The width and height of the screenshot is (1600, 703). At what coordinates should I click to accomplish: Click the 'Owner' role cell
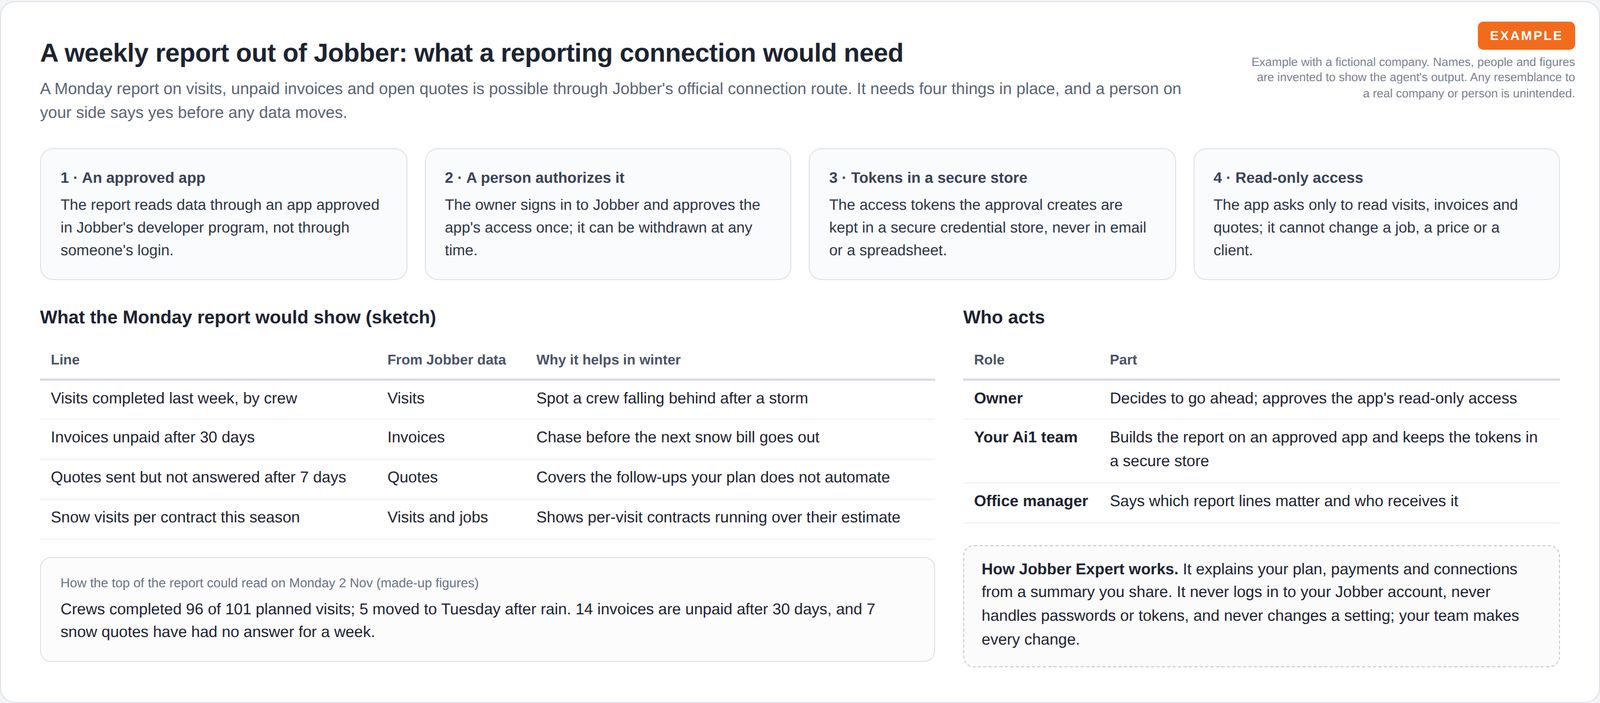[x=998, y=398]
